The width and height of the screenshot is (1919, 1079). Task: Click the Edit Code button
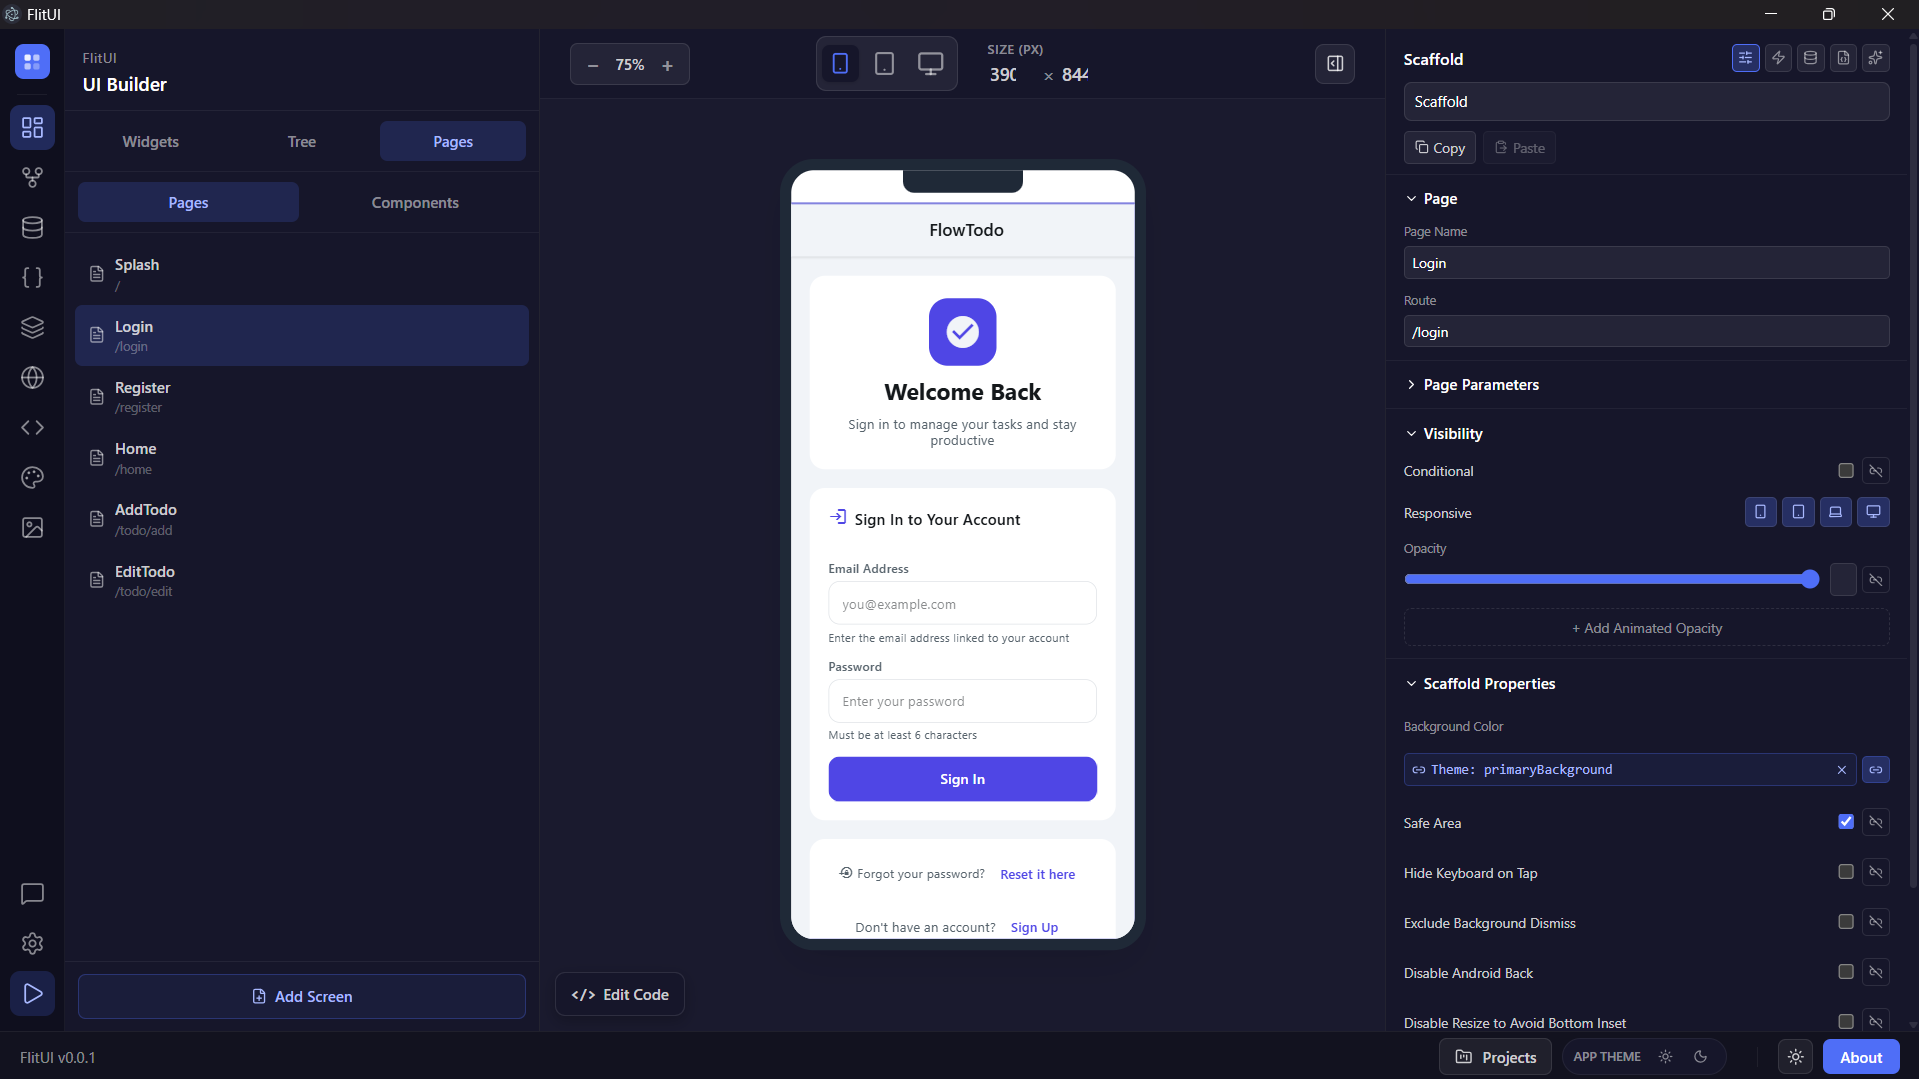click(x=620, y=994)
